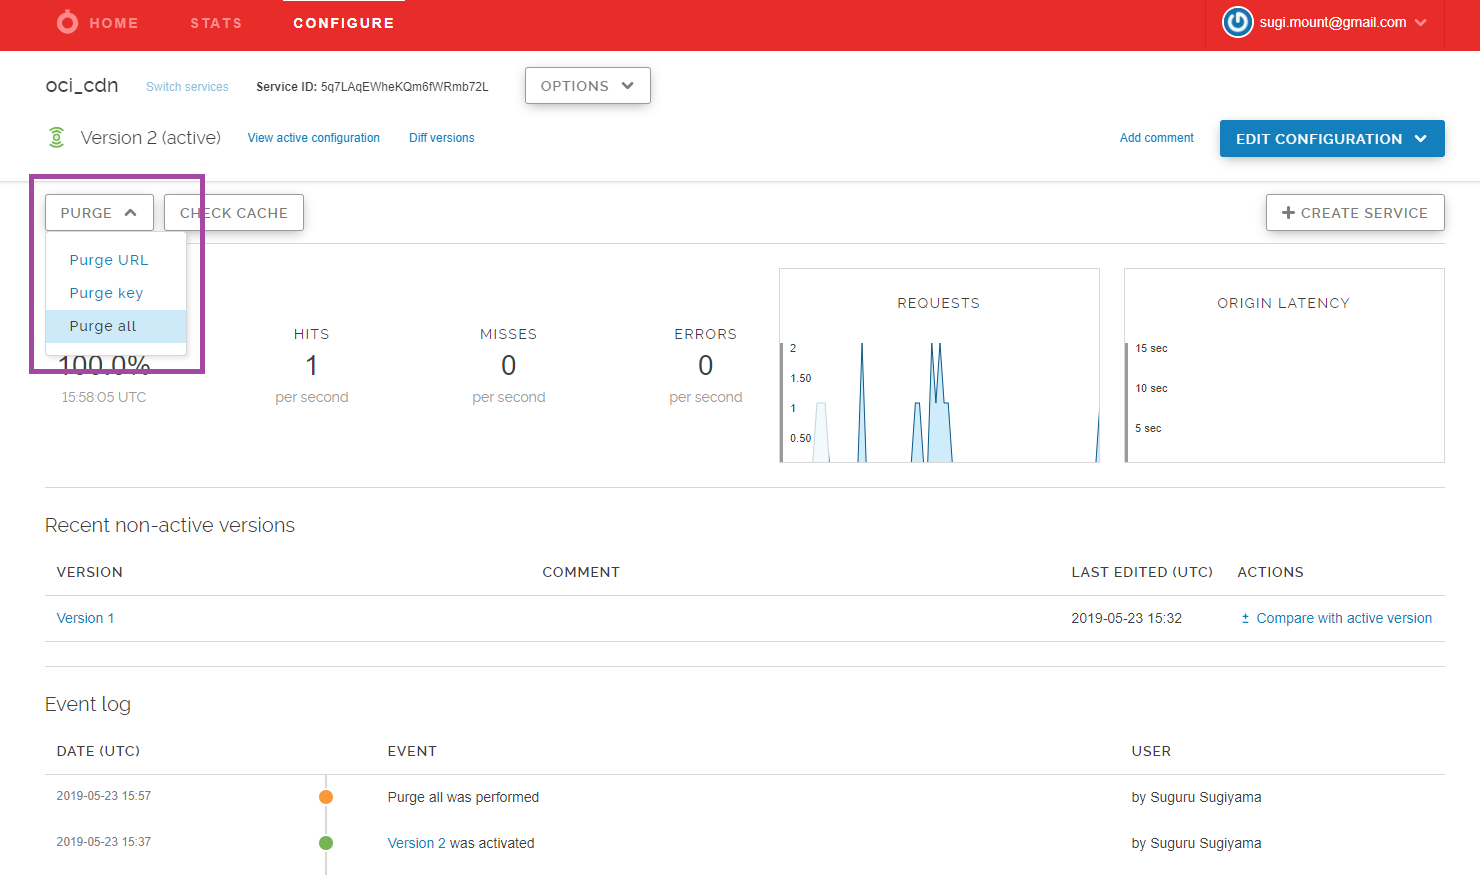Click the 2019-05-23 15:37 event date
Image resolution: width=1480 pixels, height=875 pixels.
pyautogui.click(x=104, y=842)
